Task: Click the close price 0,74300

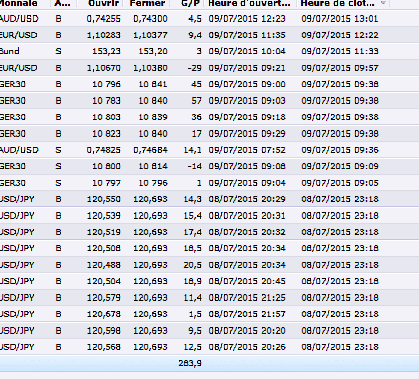Action: pyautogui.click(x=150, y=19)
